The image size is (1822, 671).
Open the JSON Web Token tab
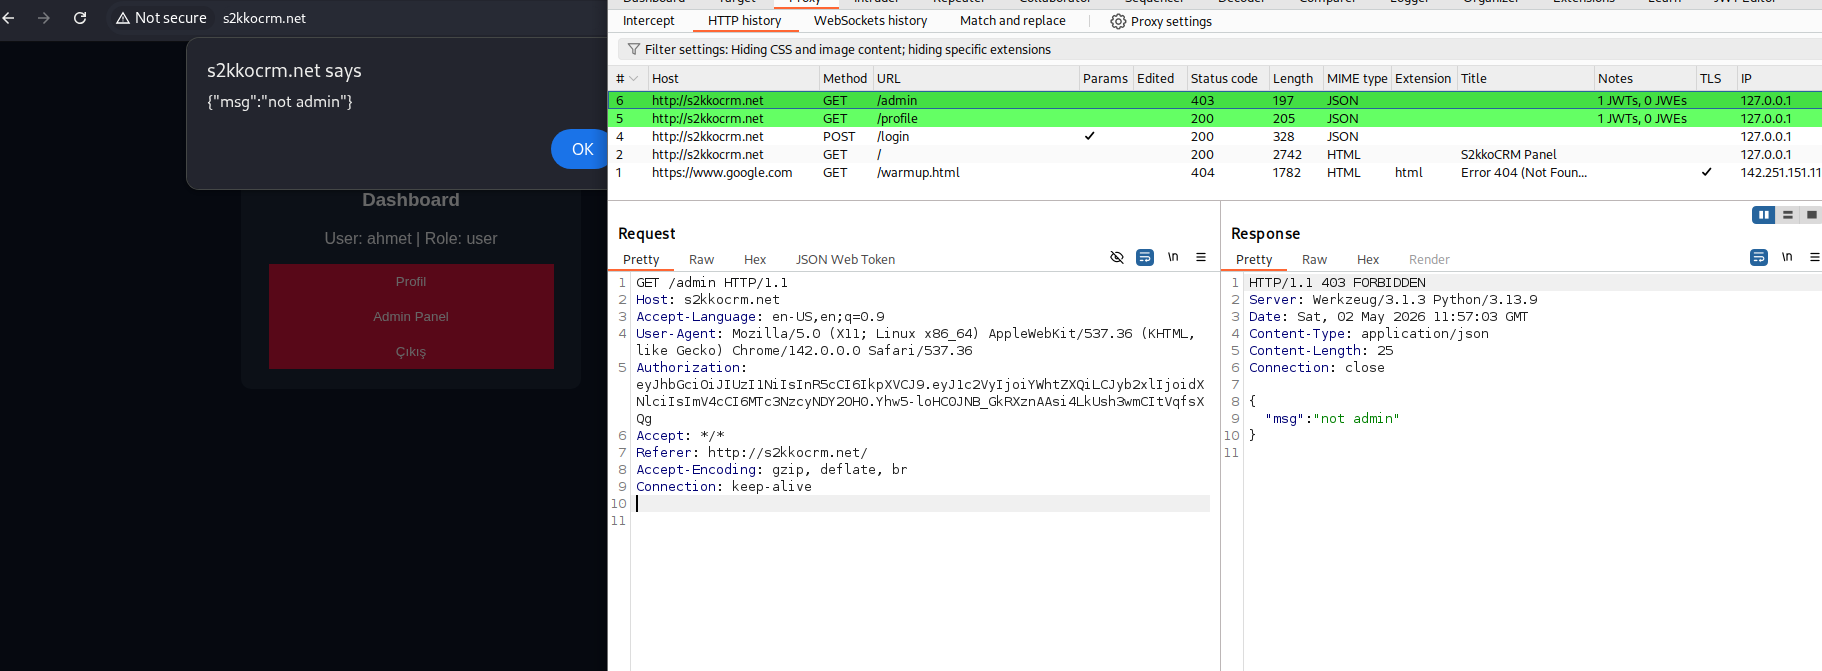tap(845, 259)
